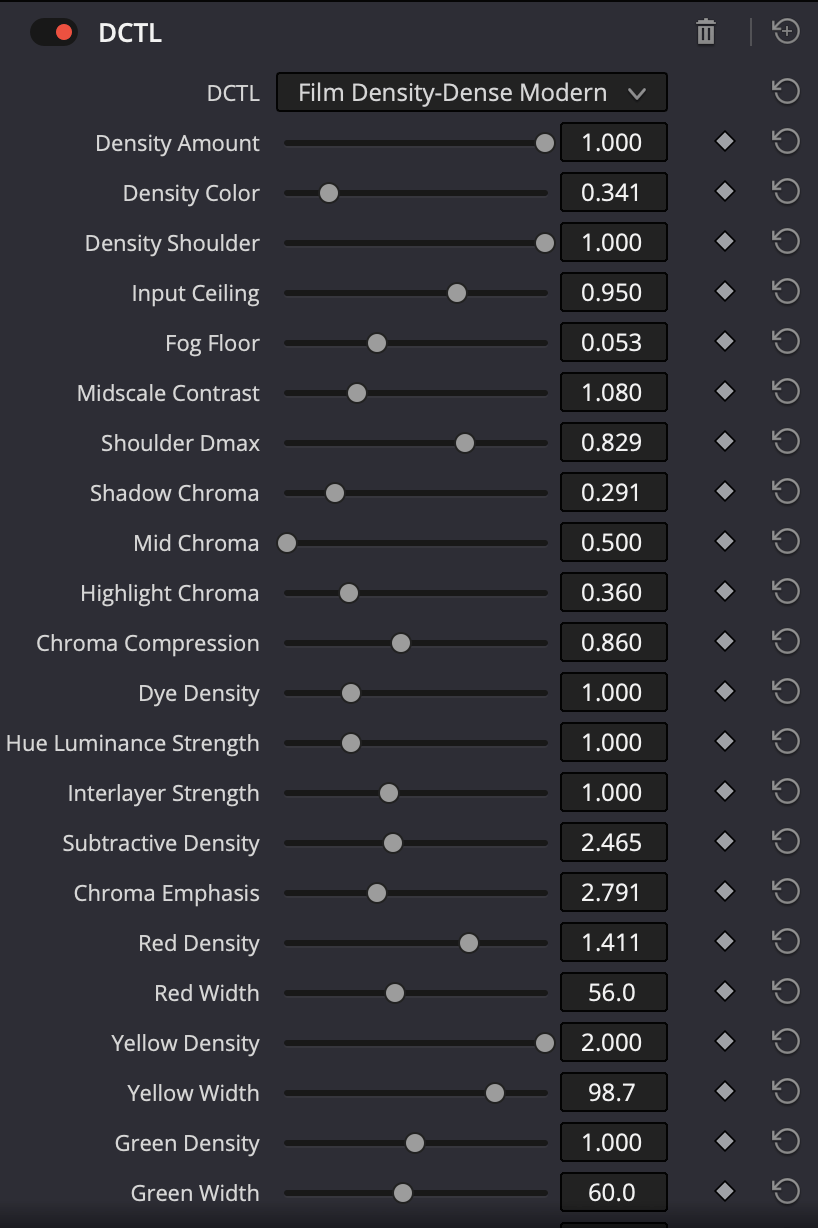Add keyframe for Chroma Compression
This screenshot has width=818, height=1228.
(x=725, y=642)
